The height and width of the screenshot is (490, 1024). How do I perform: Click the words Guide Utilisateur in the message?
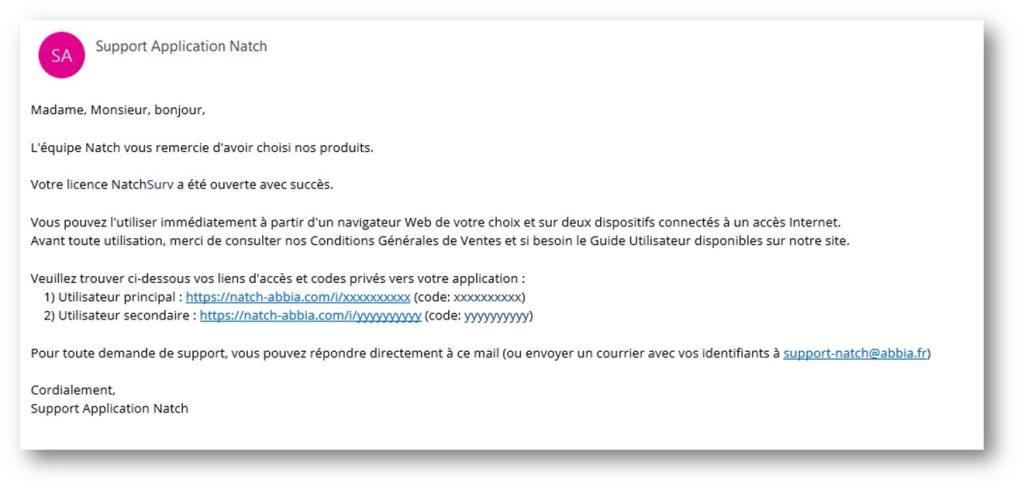(x=663, y=241)
